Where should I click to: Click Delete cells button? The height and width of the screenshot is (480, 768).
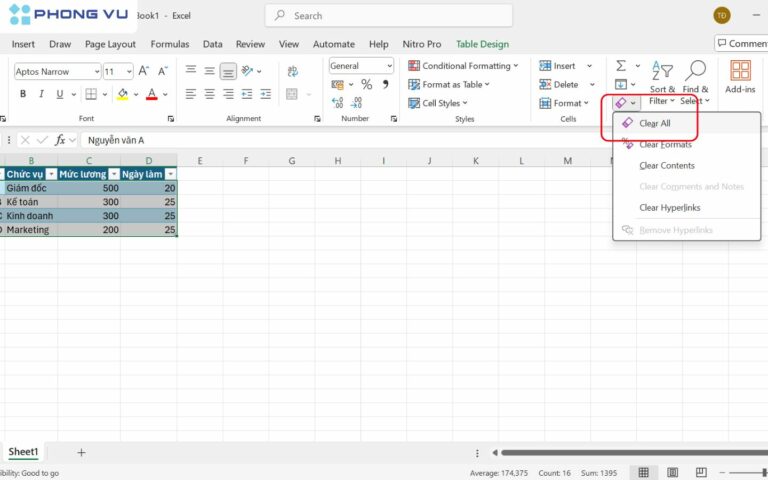pos(559,85)
